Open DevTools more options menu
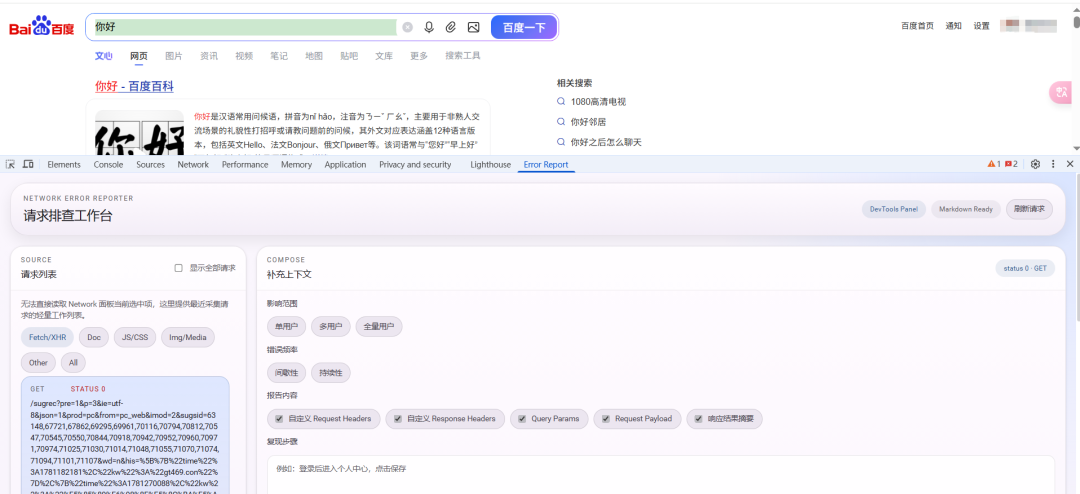 tap(1053, 164)
